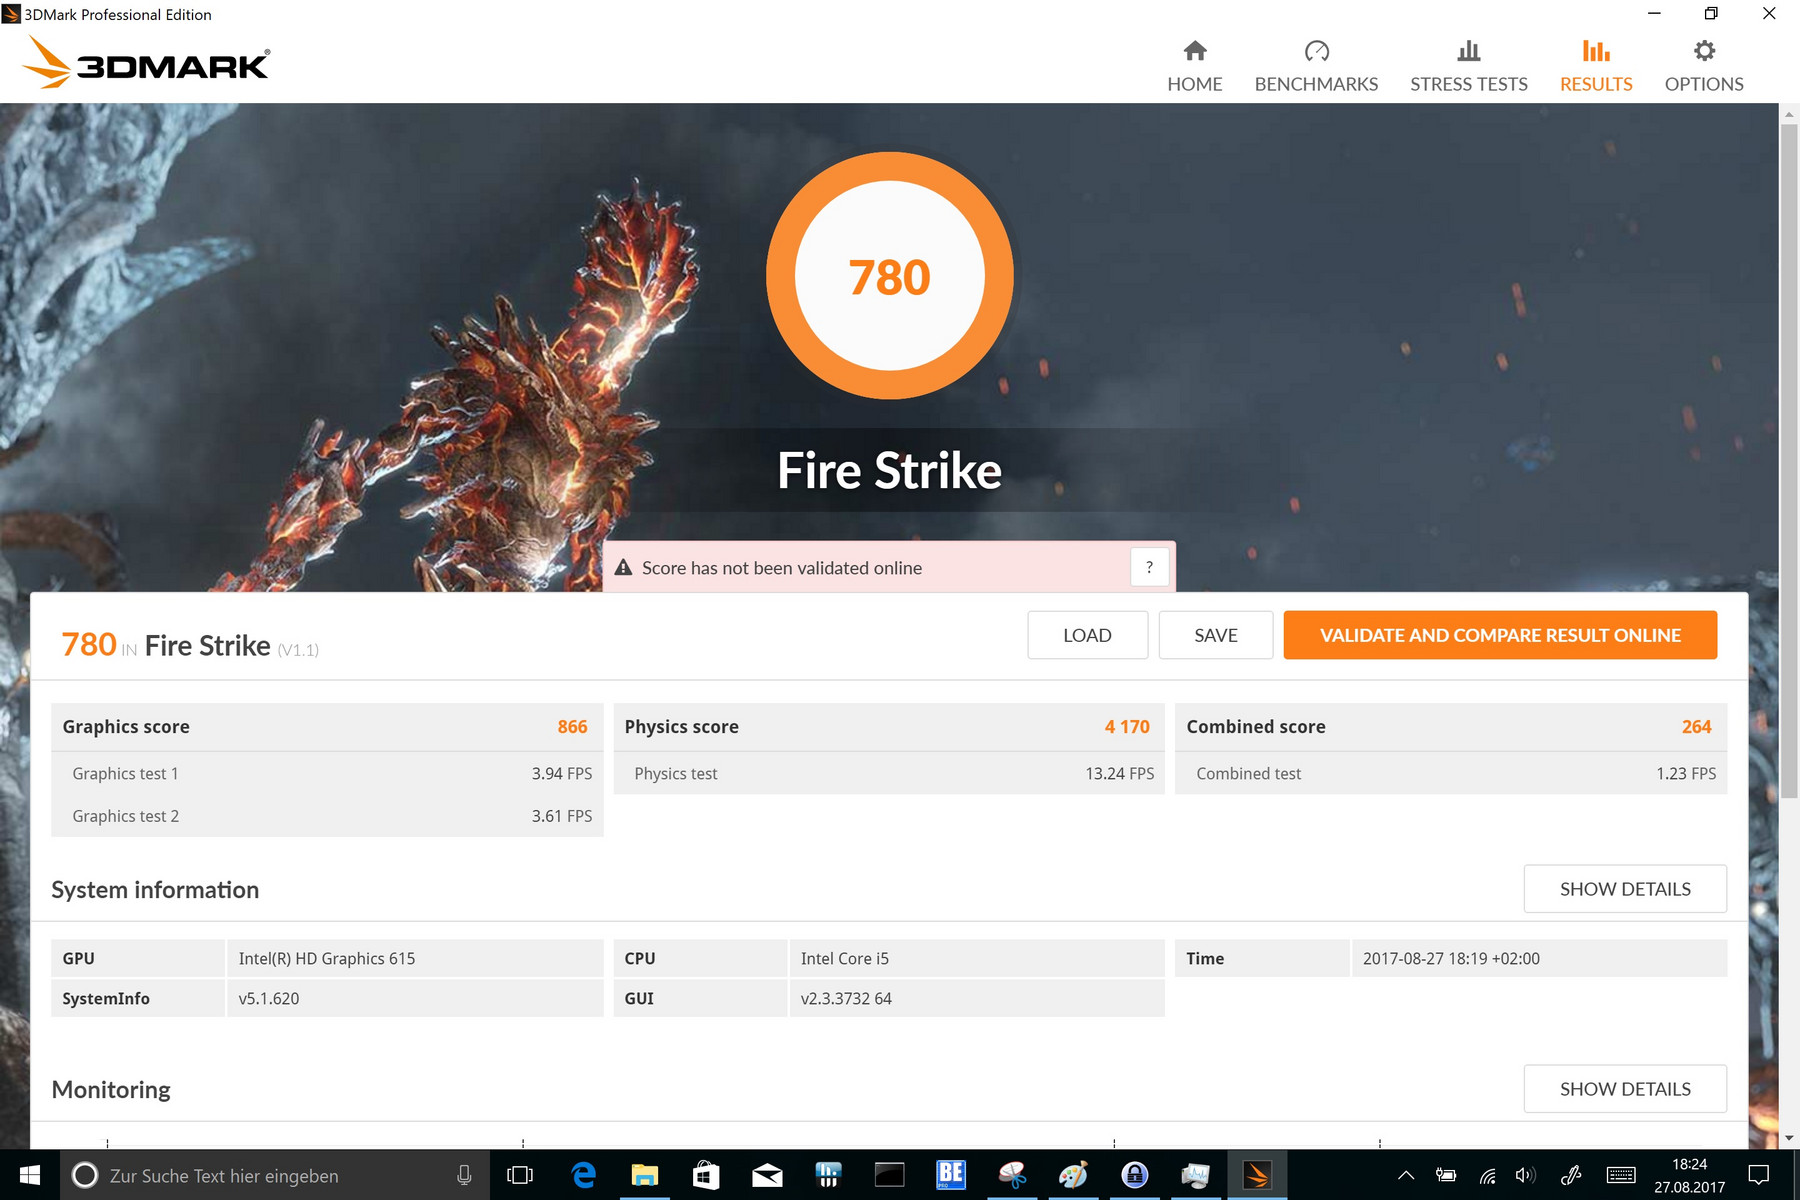Click the Cortana search box

[275, 1175]
